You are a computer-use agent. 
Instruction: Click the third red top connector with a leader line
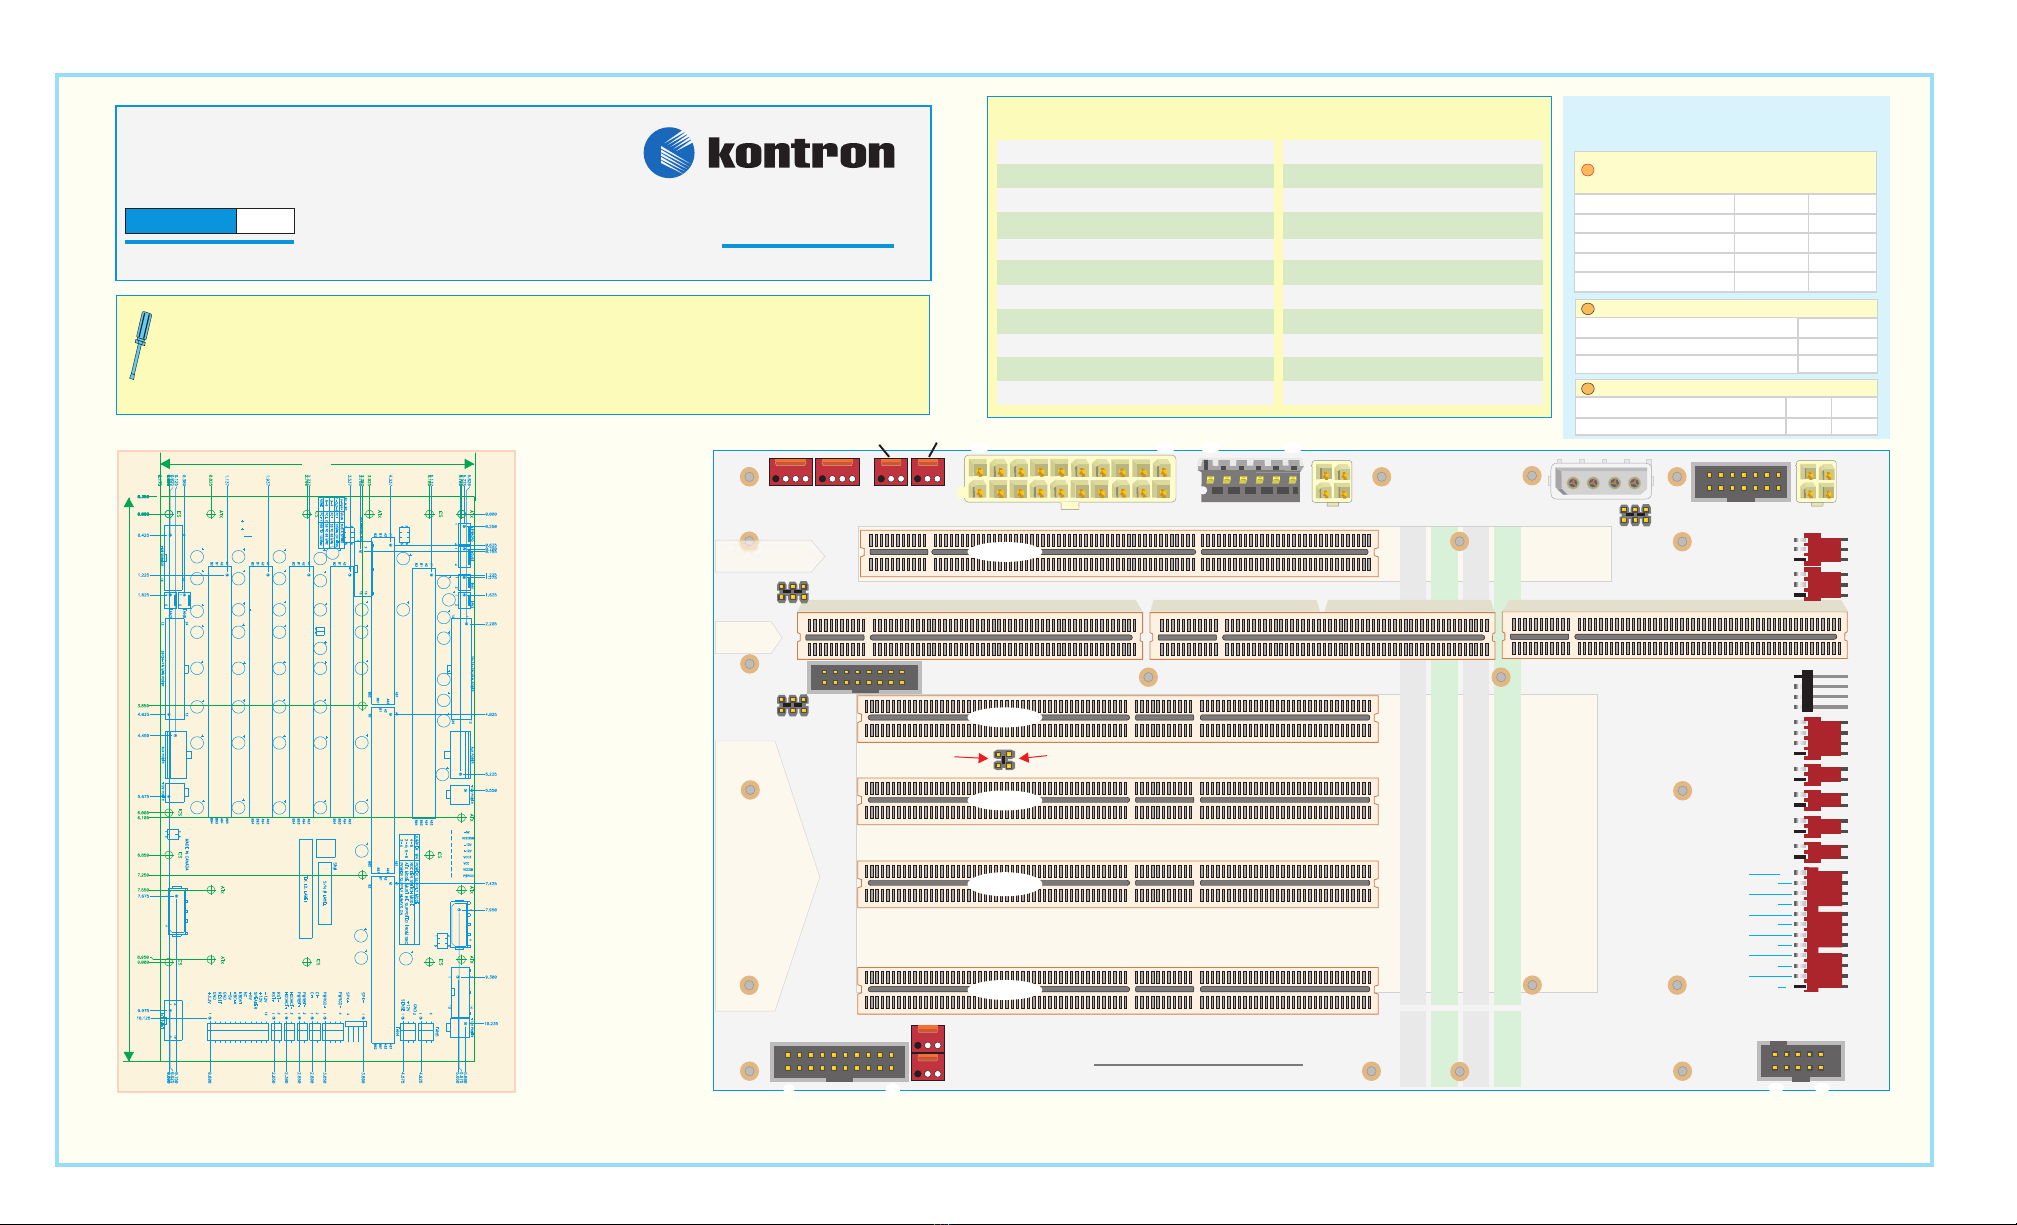[890, 472]
